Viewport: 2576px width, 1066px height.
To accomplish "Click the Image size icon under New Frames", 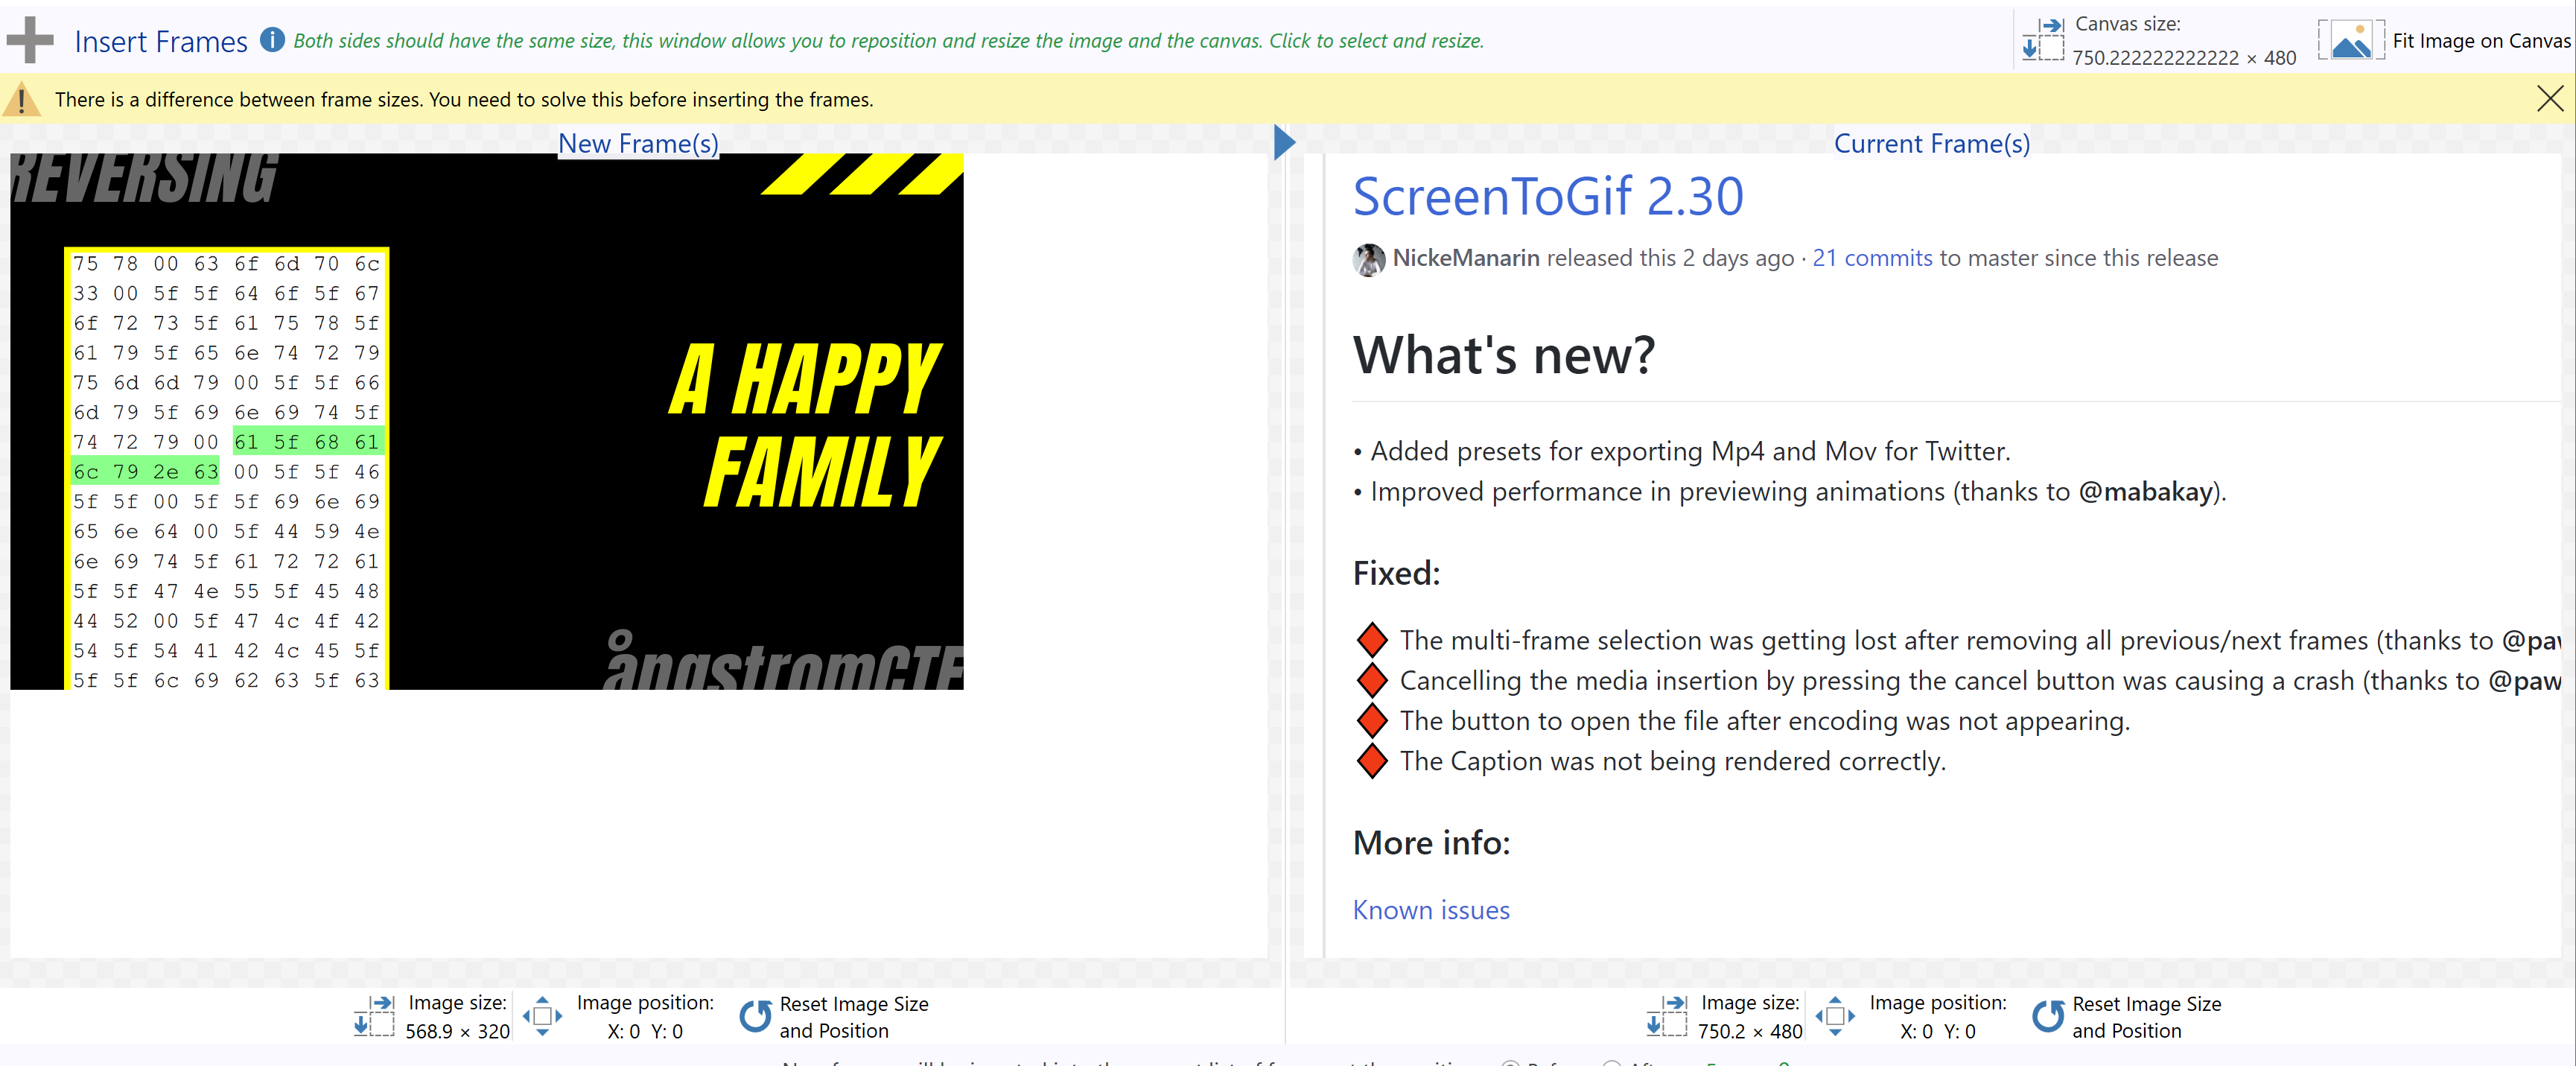I will pos(374,1016).
